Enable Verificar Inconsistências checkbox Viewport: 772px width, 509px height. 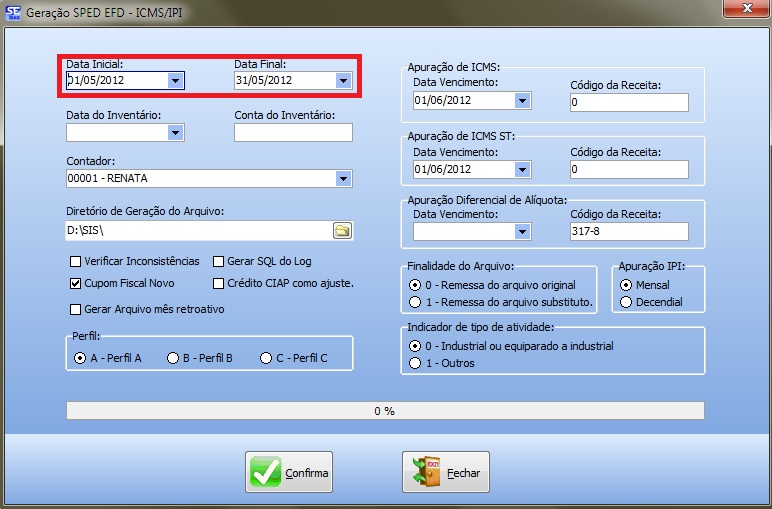(x=75, y=262)
